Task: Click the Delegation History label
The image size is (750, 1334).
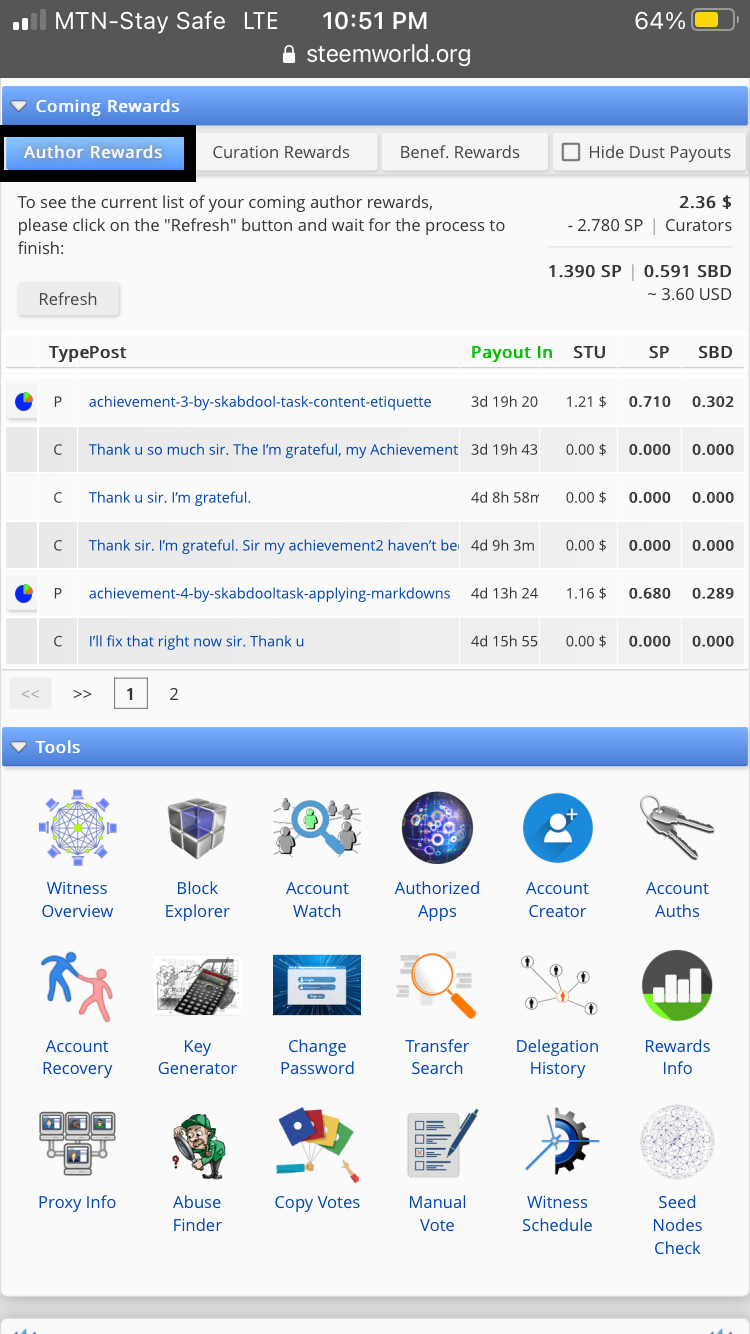Action: 557,1057
